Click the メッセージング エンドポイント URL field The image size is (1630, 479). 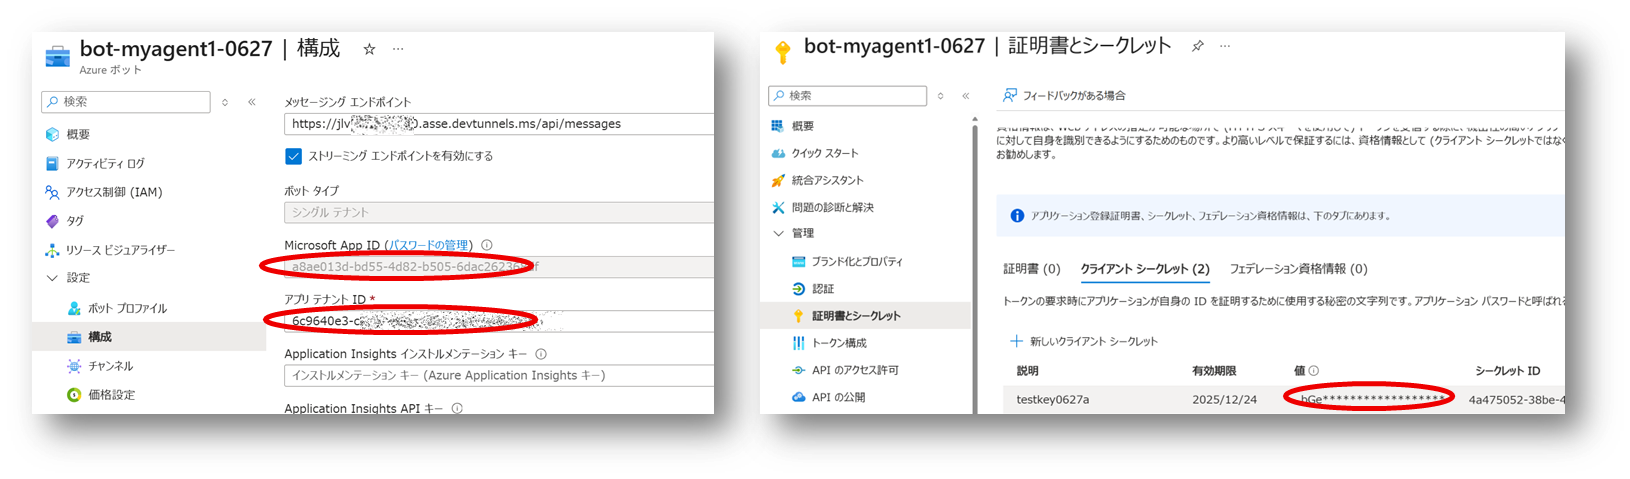(499, 124)
